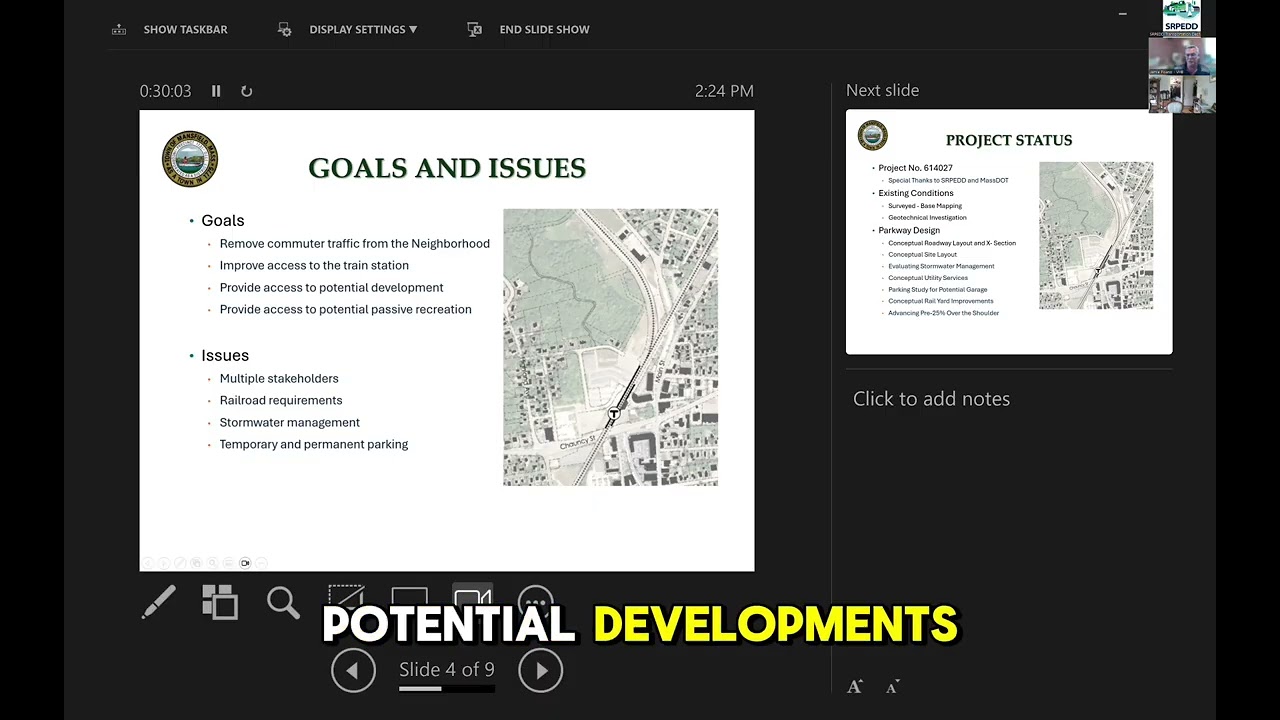Screen dimensions: 1280x720
Task: Expand the DISPLAY SETTINGS dropdown
Action: (363, 30)
